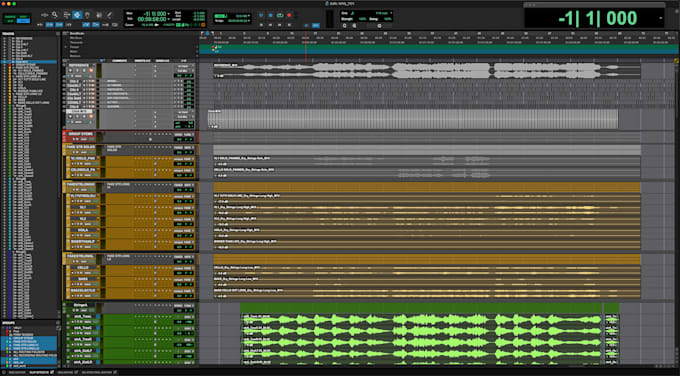Select the Pencil tool
Screen dimensions: 680x376
[110, 15]
